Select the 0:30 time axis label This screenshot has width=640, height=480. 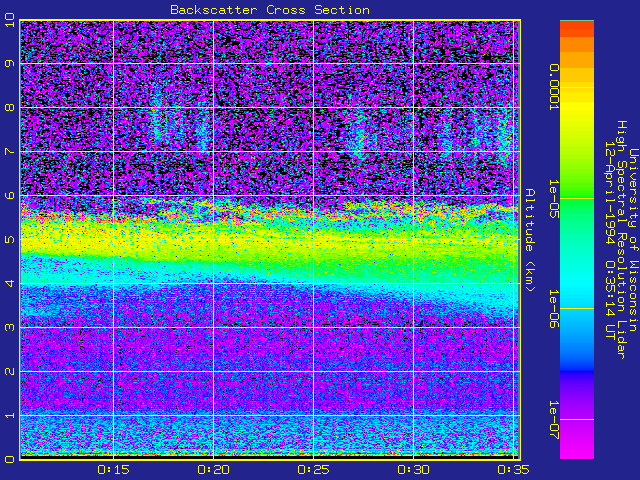pyautogui.click(x=413, y=470)
